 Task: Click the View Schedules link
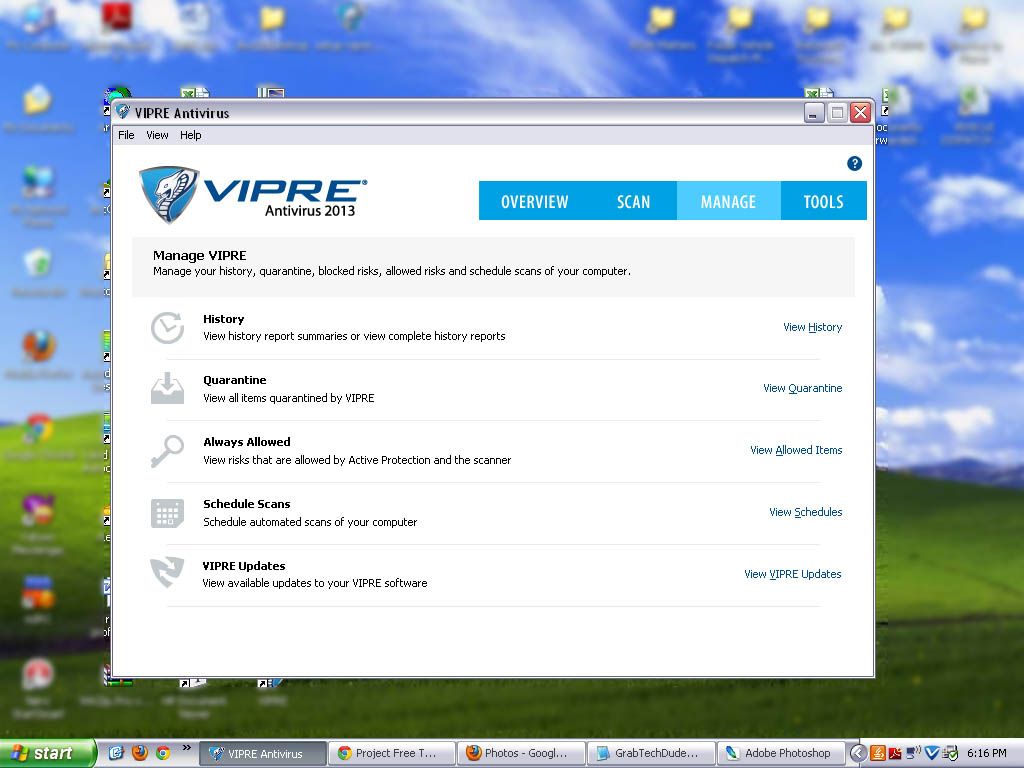[x=805, y=512]
